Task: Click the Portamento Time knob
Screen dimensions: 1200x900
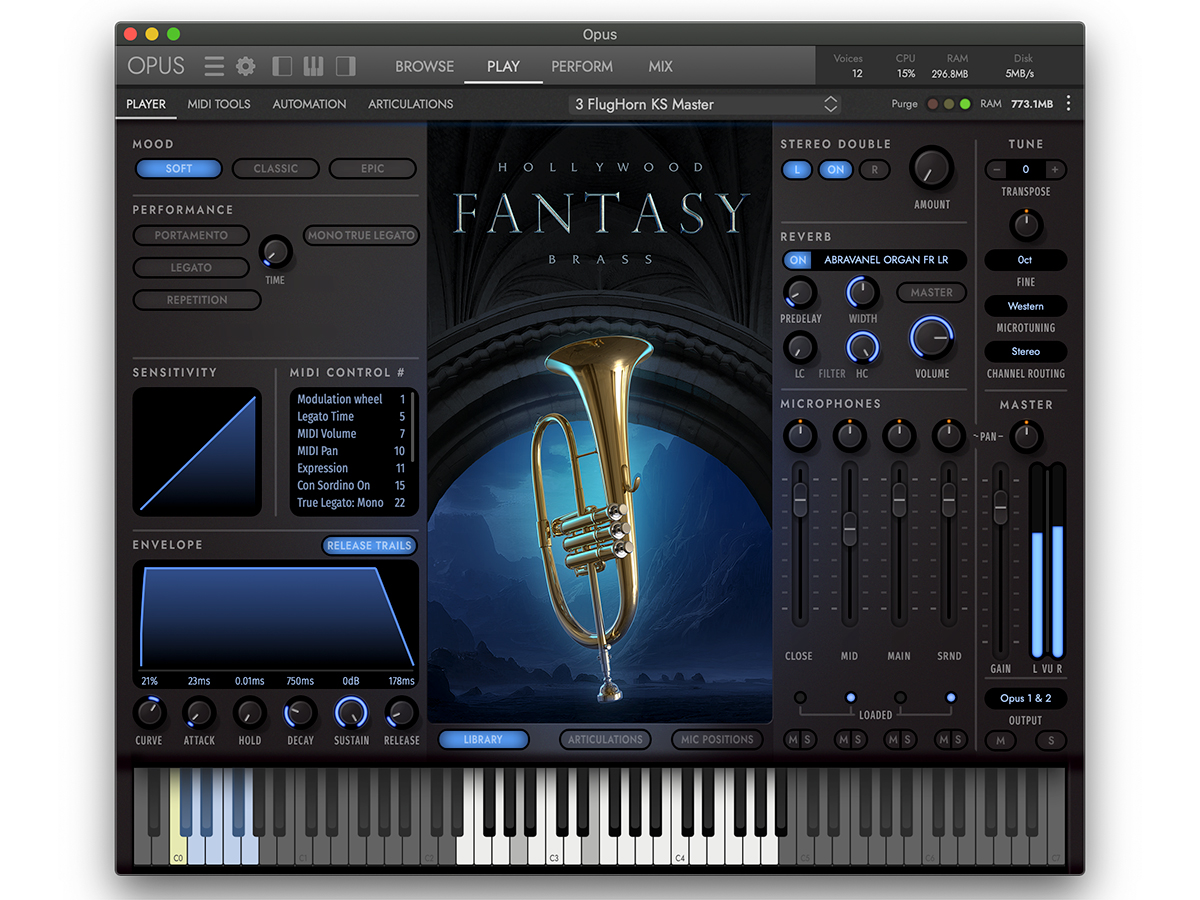Action: [275, 252]
